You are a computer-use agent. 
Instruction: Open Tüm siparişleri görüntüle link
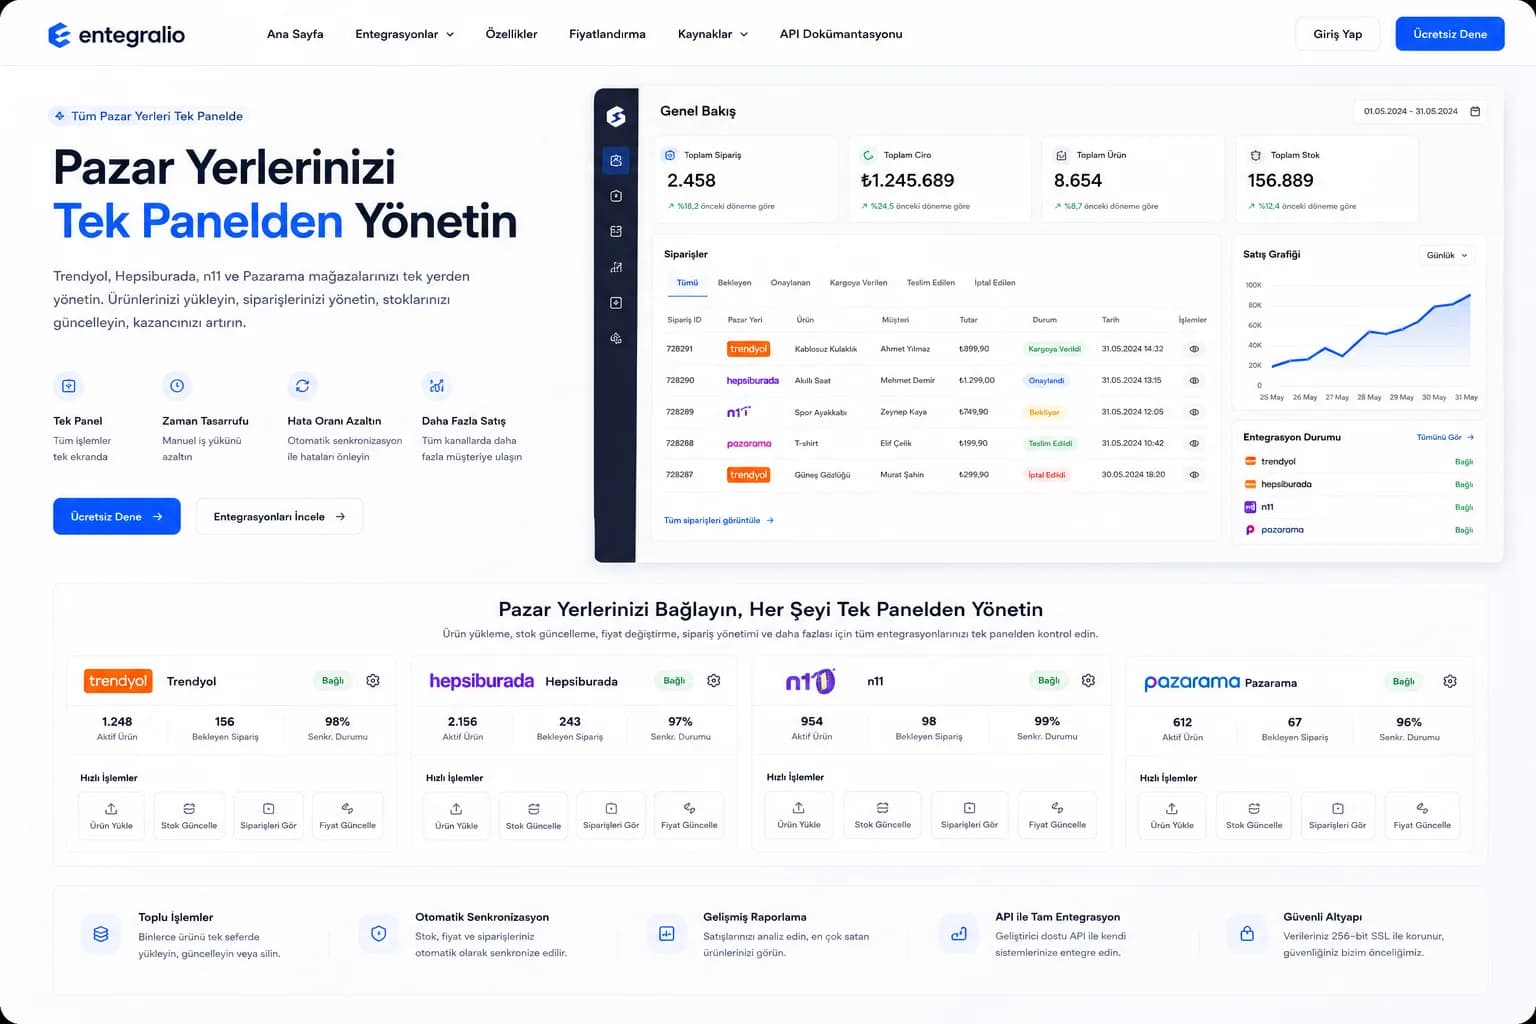718,520
